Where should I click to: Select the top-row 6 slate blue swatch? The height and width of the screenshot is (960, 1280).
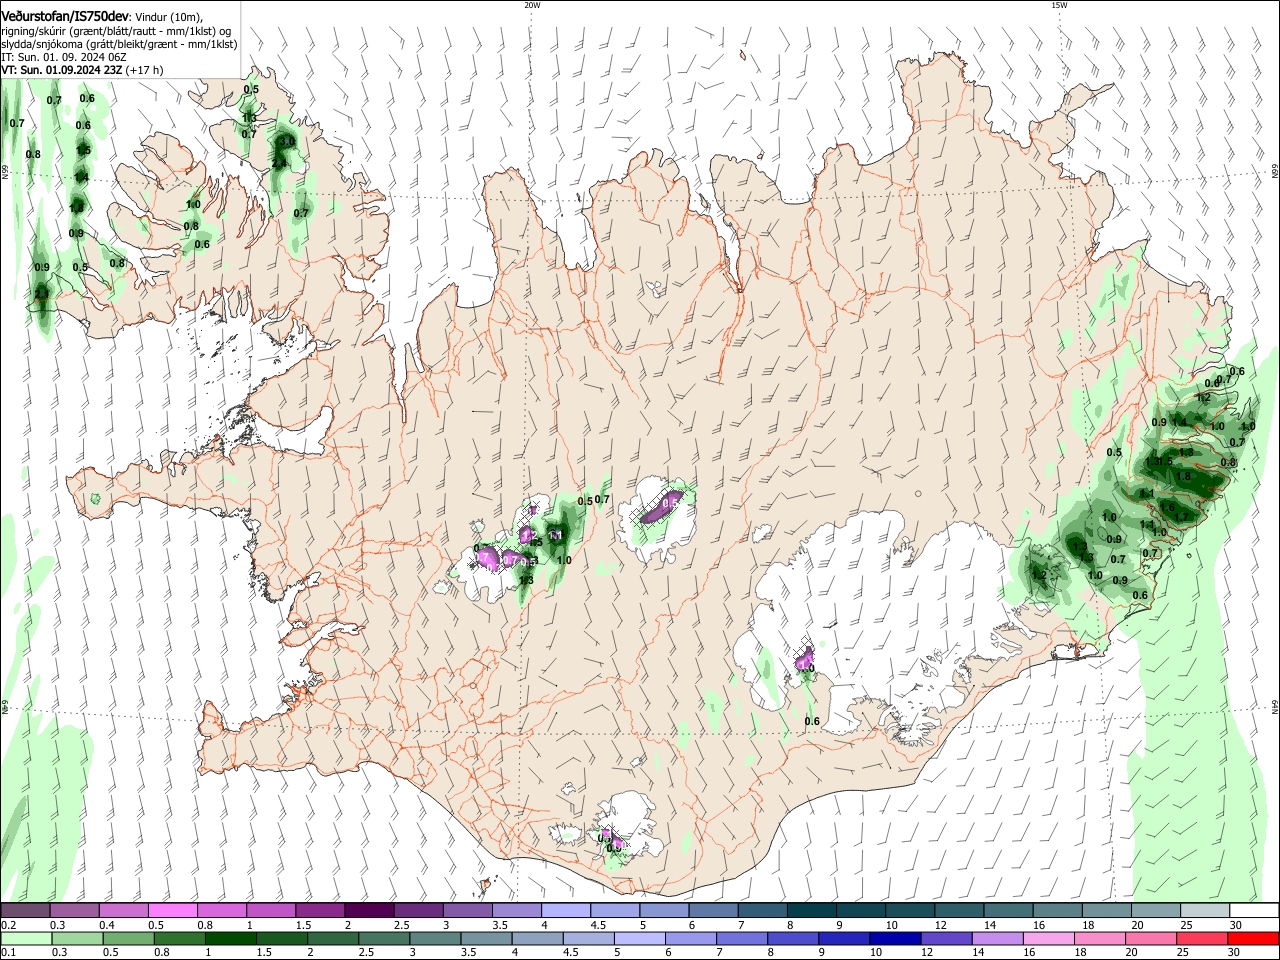coord(713,910)
